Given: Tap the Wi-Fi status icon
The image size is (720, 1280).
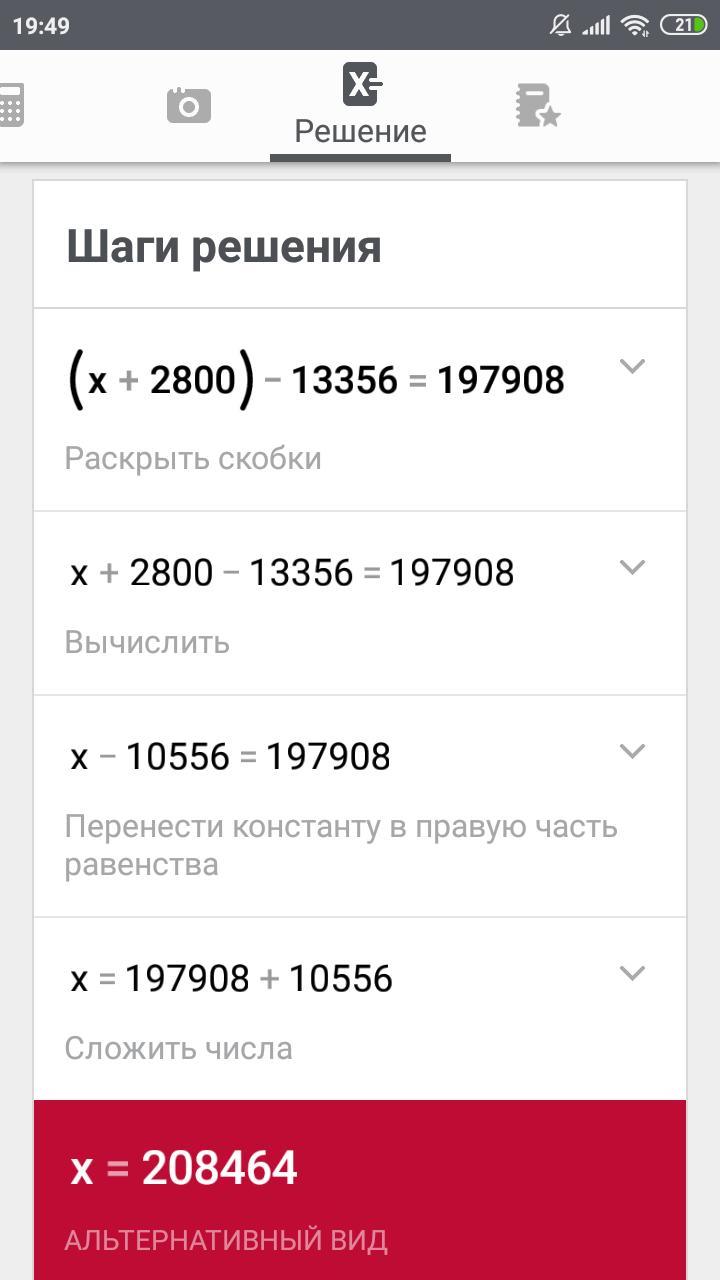Looking at the screenshot, I should pyautogui.click(x=634, y=25).
